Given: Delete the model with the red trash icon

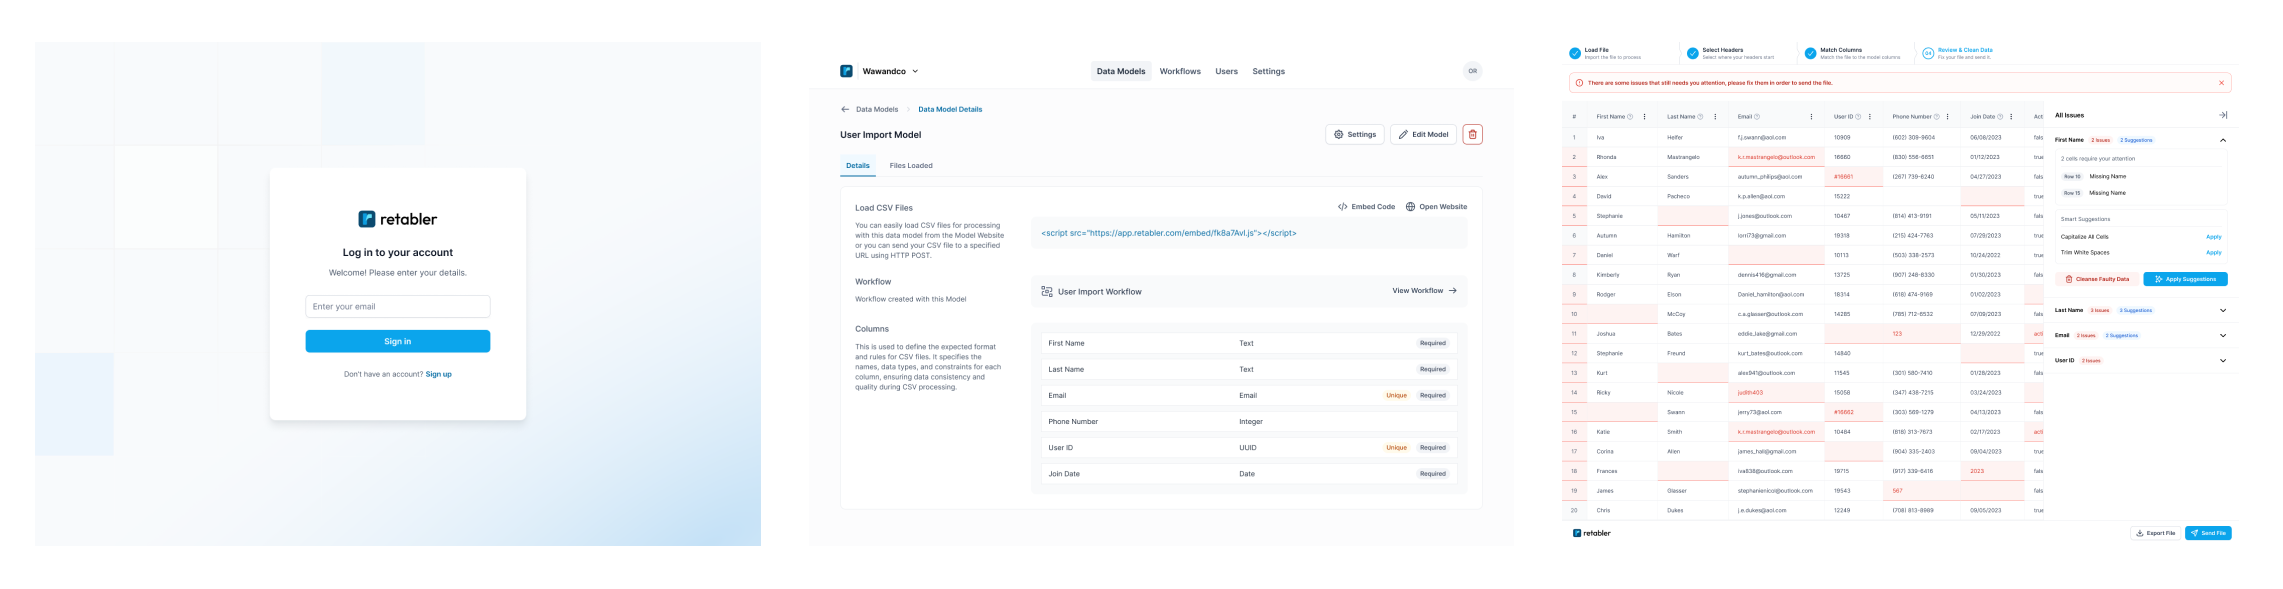Looking at the screenshot, I should (x=1472, y=134).
